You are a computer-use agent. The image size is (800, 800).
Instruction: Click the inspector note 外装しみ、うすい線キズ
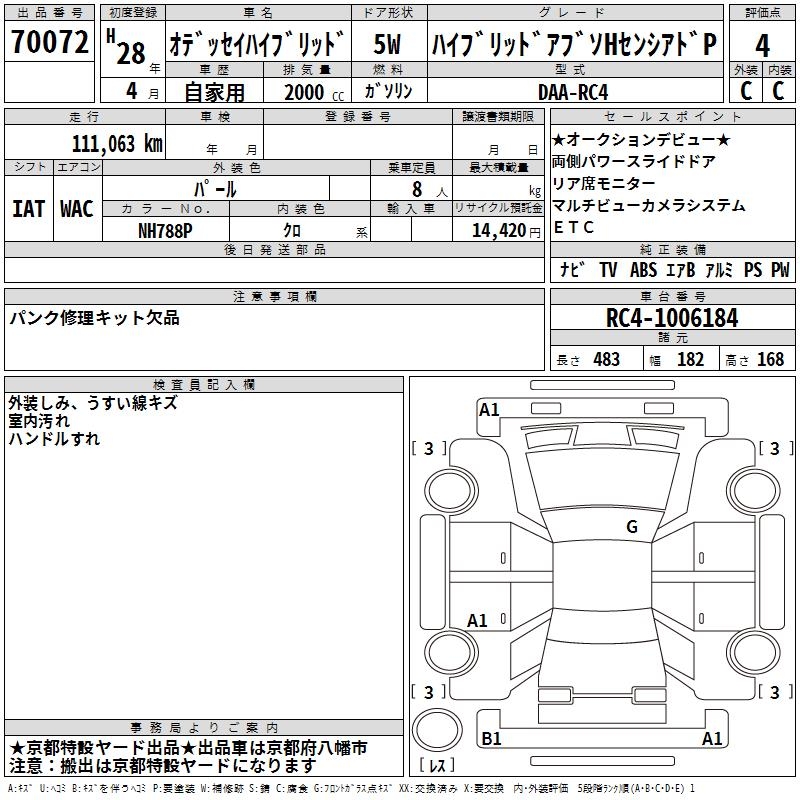(x=92, y=403)
